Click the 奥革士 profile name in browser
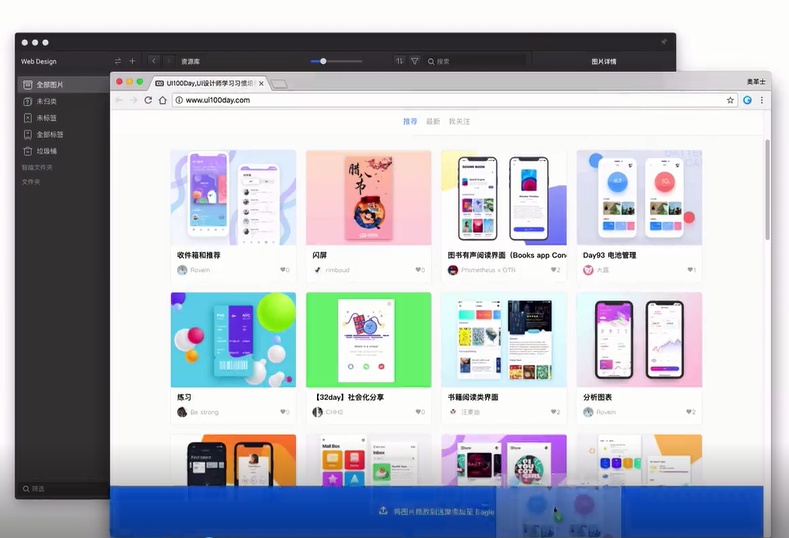 click(756, 82)
